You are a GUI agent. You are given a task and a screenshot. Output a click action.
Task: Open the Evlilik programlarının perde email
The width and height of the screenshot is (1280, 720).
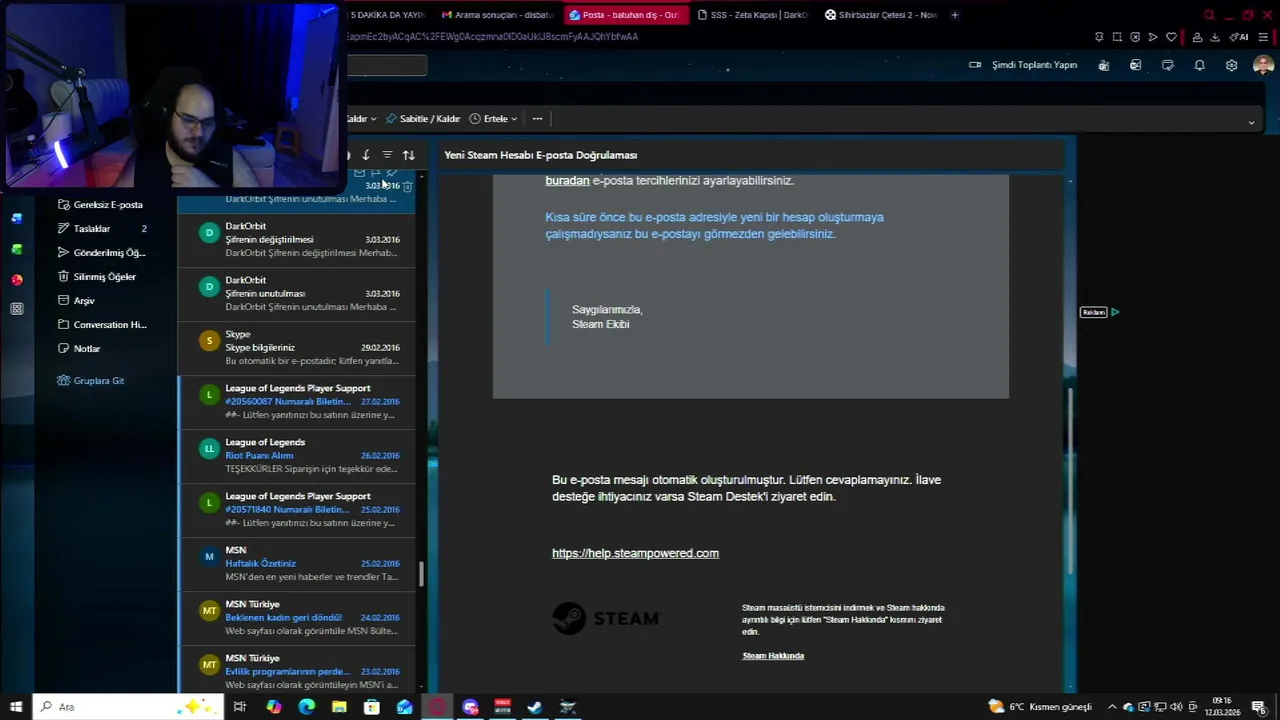(x=296, y=669)
